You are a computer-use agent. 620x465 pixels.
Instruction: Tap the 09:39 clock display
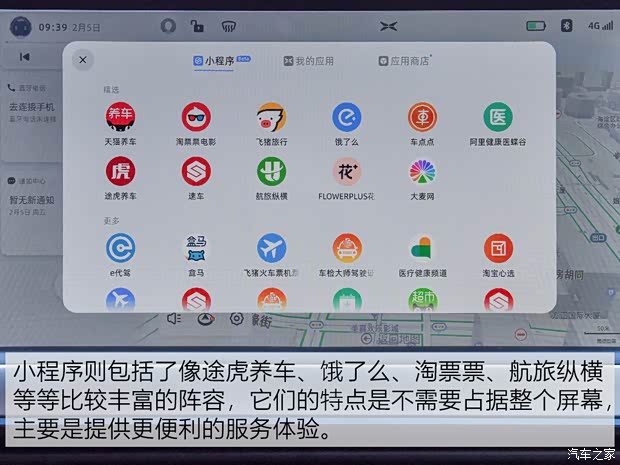(53, 27)
